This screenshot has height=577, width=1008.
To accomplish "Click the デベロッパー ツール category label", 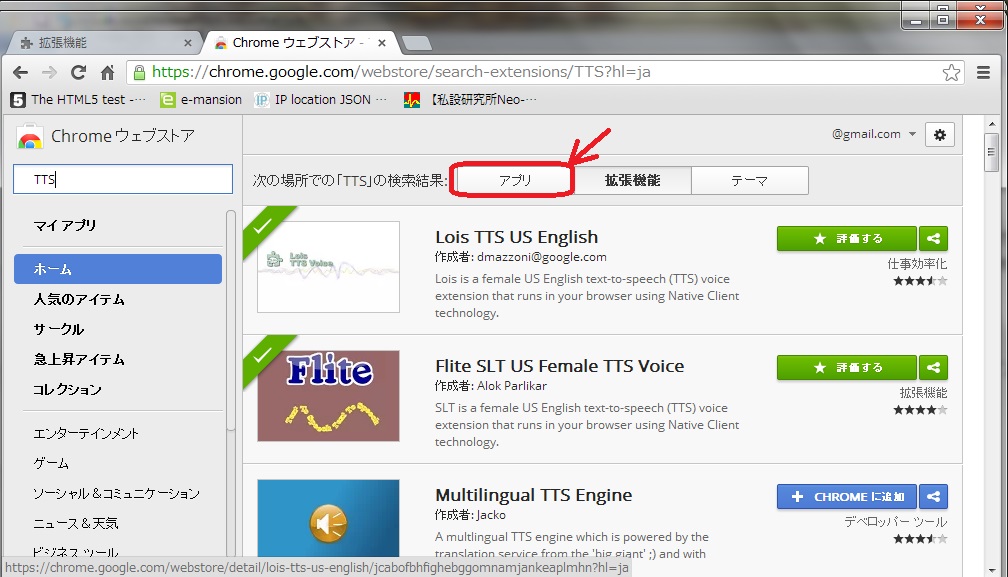I will pyautogui.click(x=896, y=522).
